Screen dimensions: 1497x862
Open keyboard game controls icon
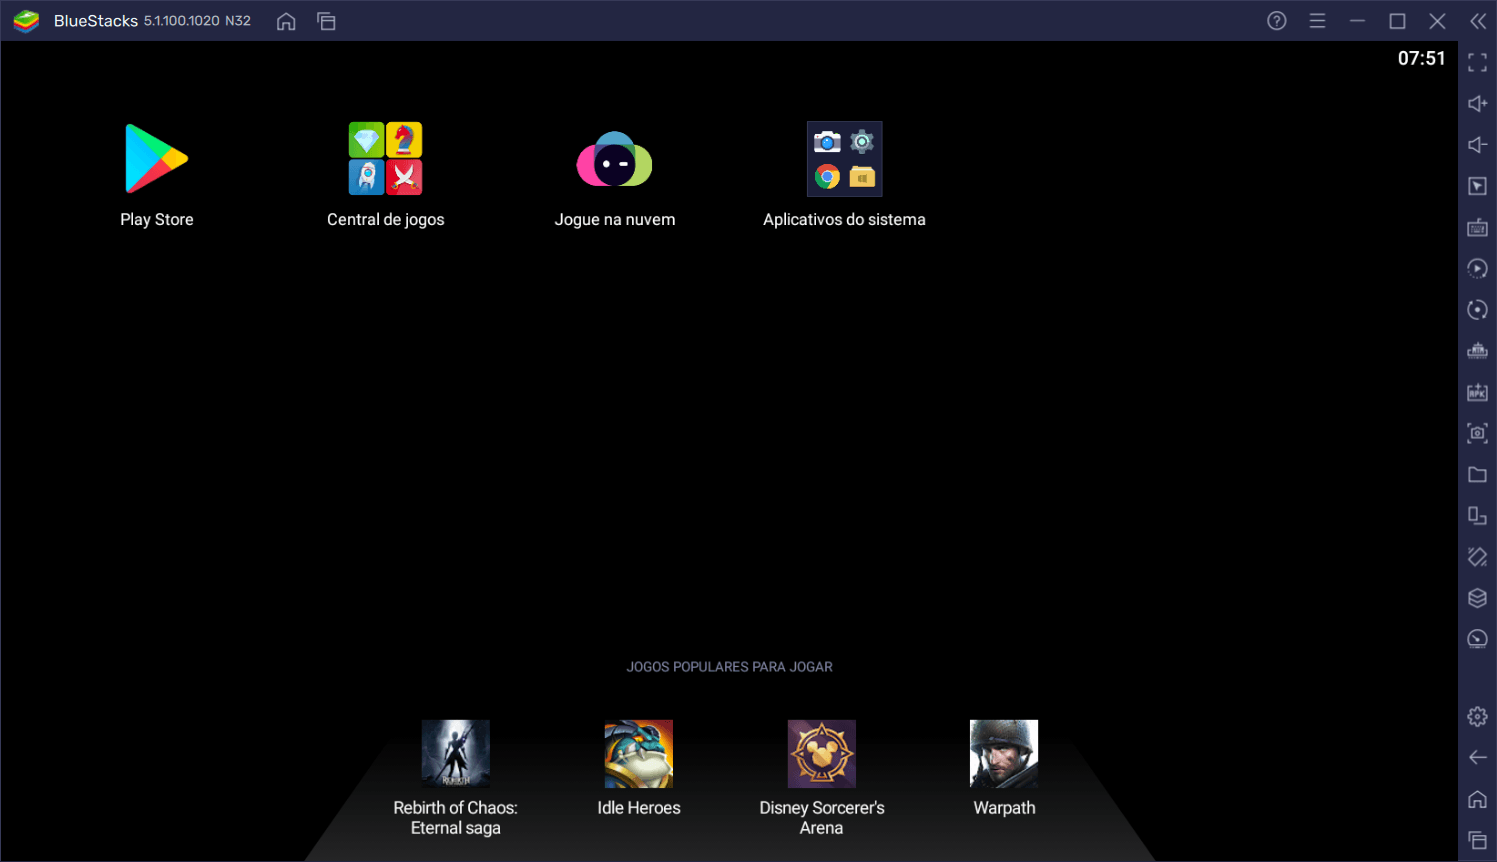coord(1477,227)
